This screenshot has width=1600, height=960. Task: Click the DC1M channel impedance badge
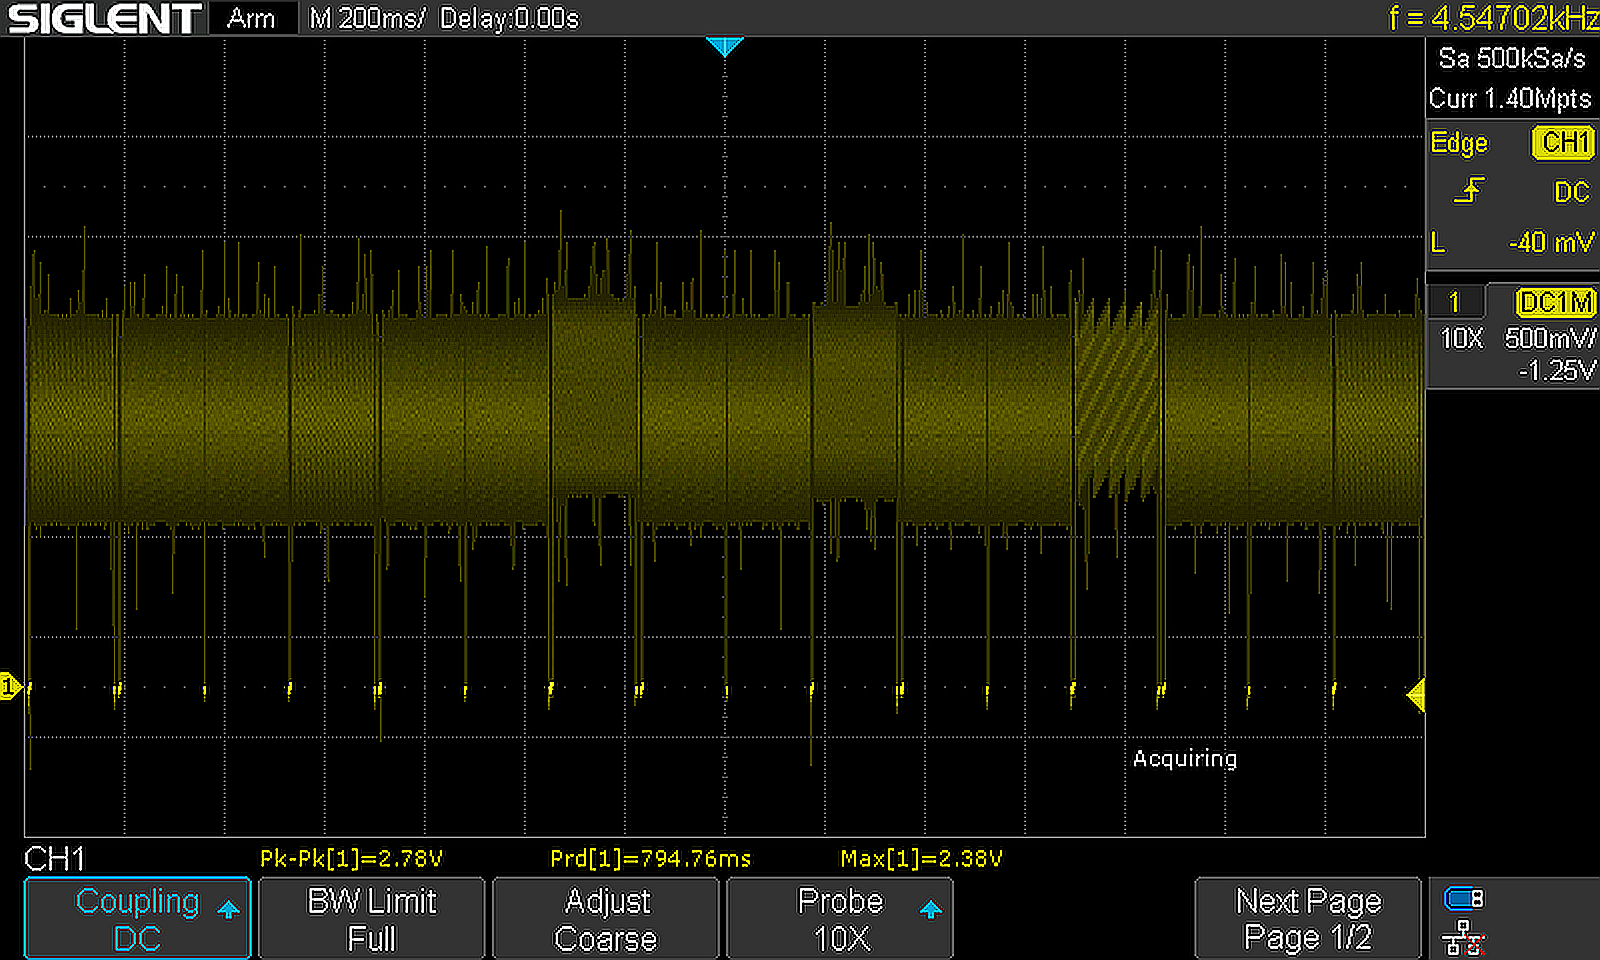click(1555, 302)
